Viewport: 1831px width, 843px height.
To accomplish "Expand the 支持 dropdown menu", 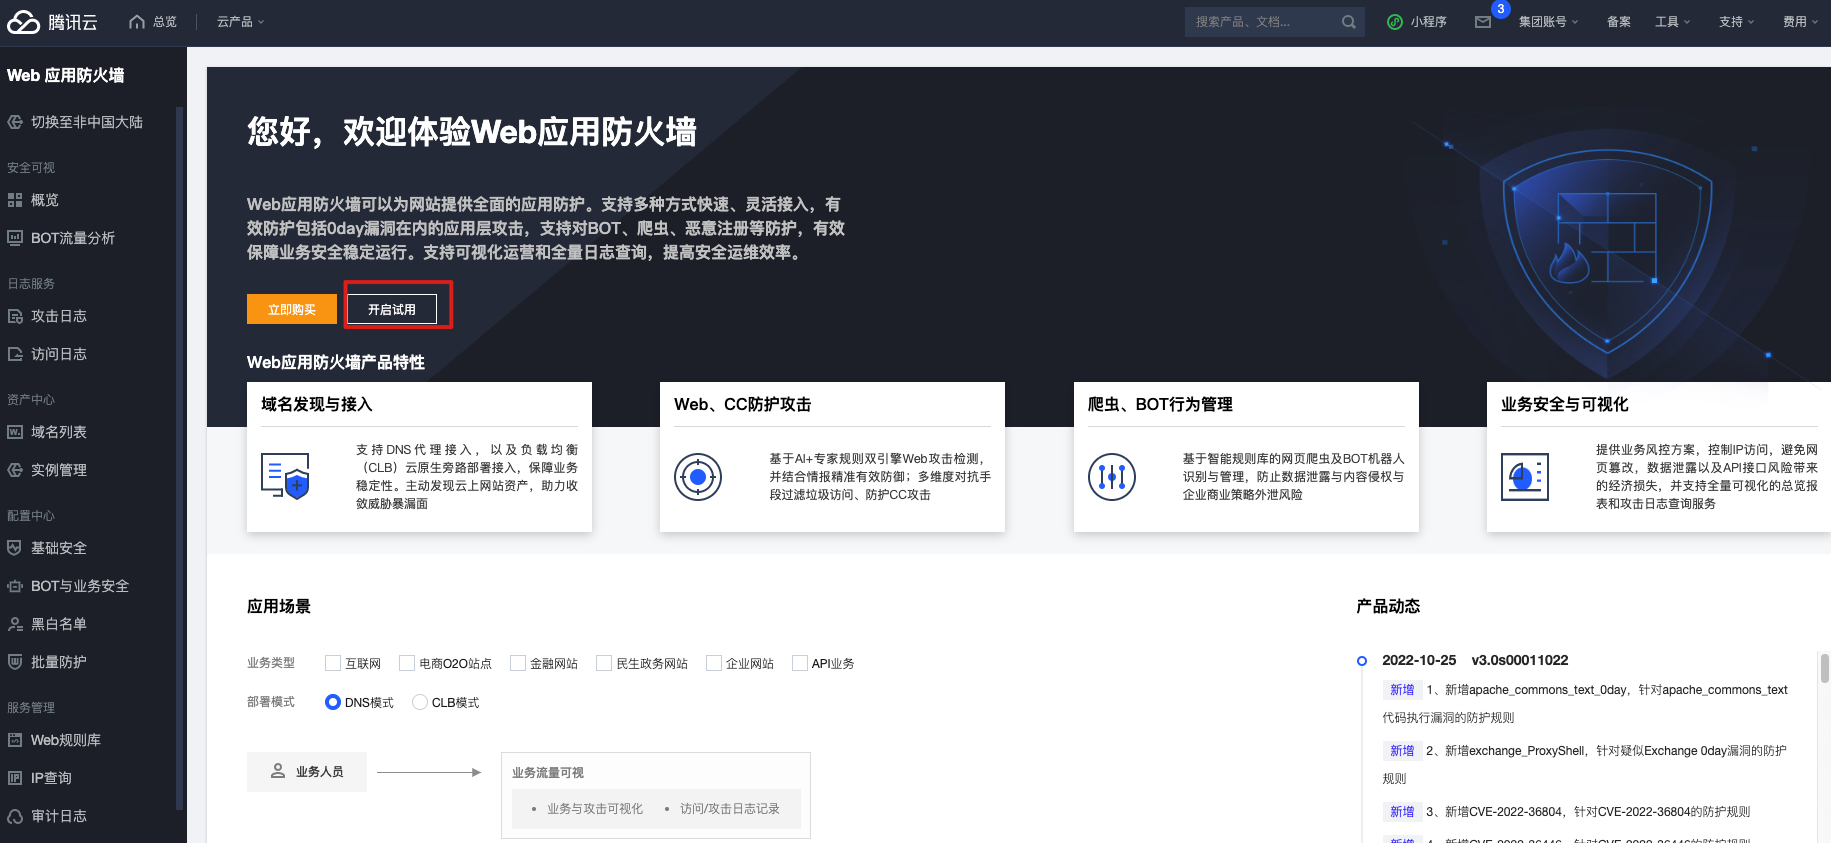I will pyautogui.click(x=1736, y=22).
